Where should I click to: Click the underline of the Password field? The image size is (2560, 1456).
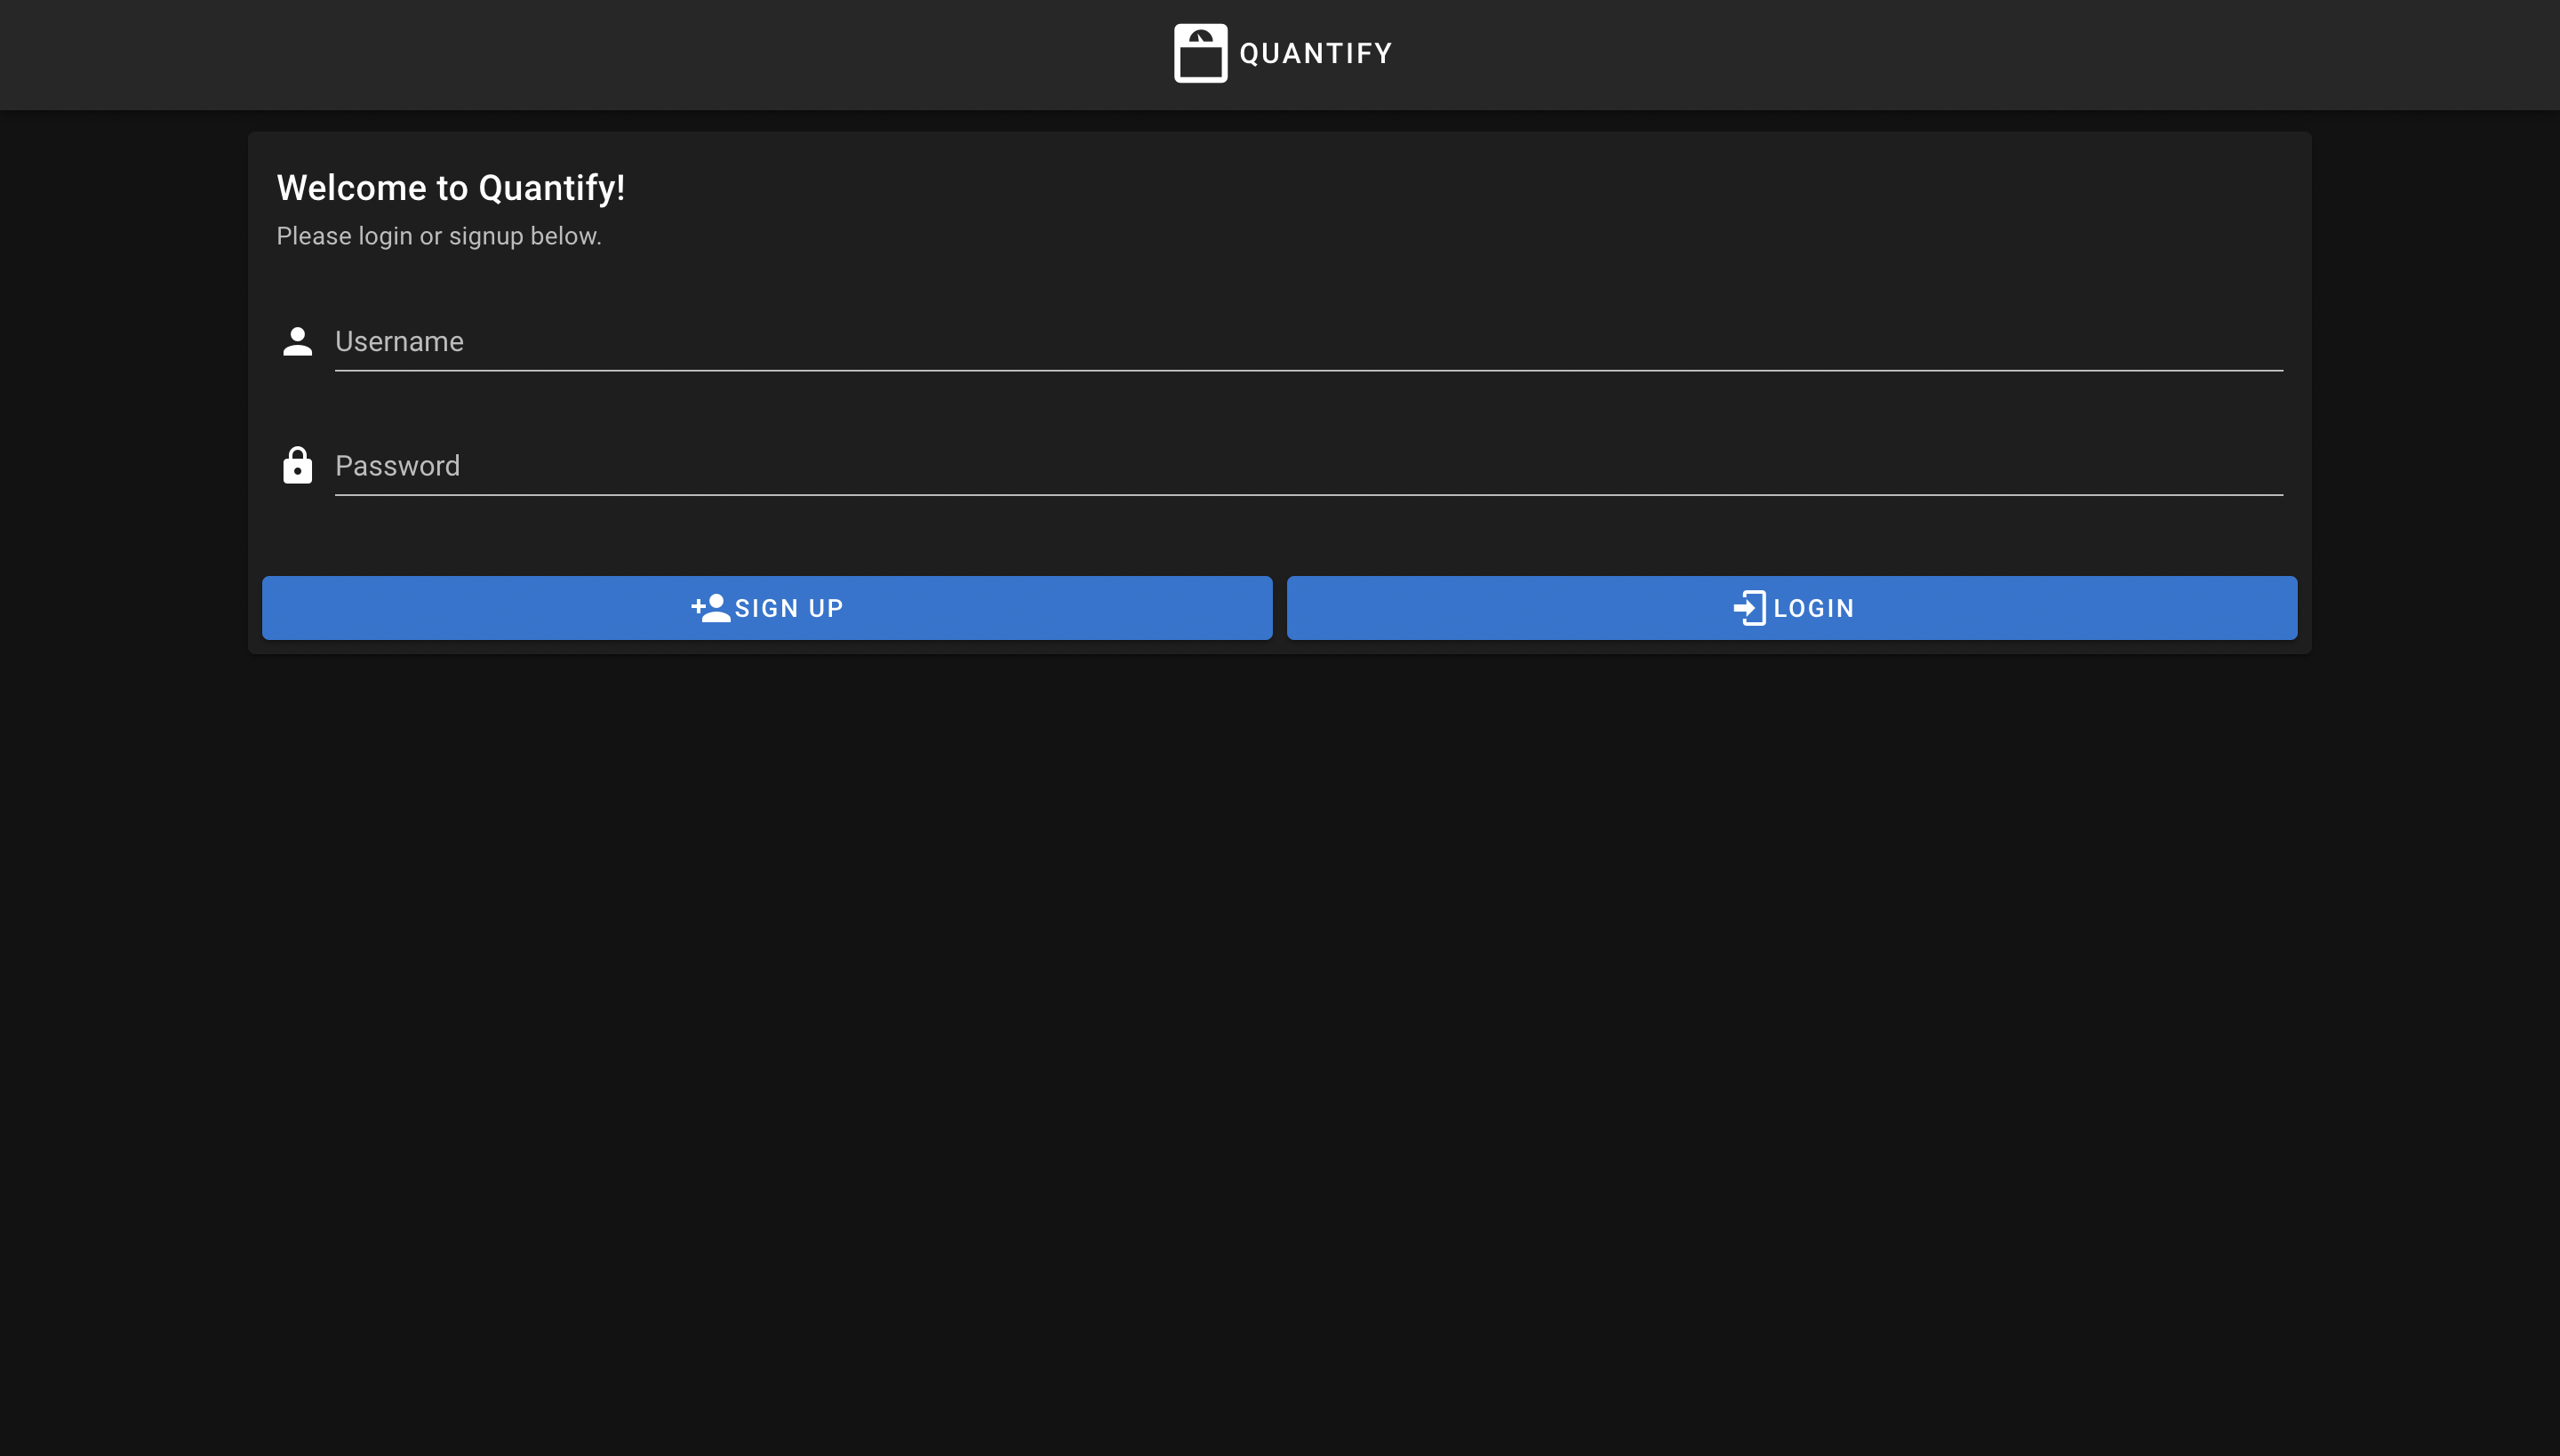click(x=1308, y=494)
